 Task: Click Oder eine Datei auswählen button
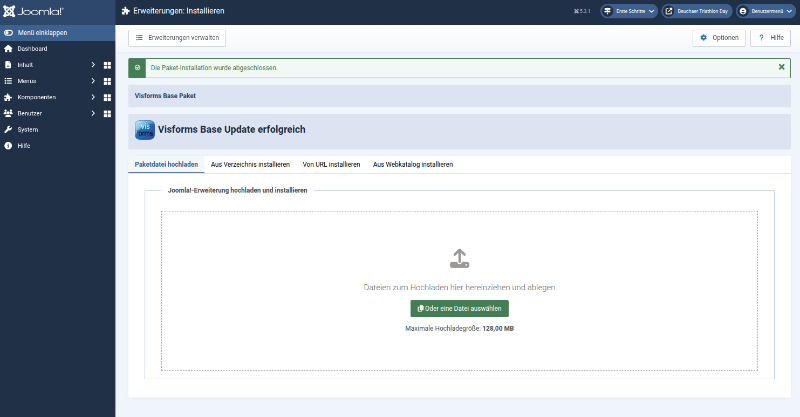(x=459, y=308)
